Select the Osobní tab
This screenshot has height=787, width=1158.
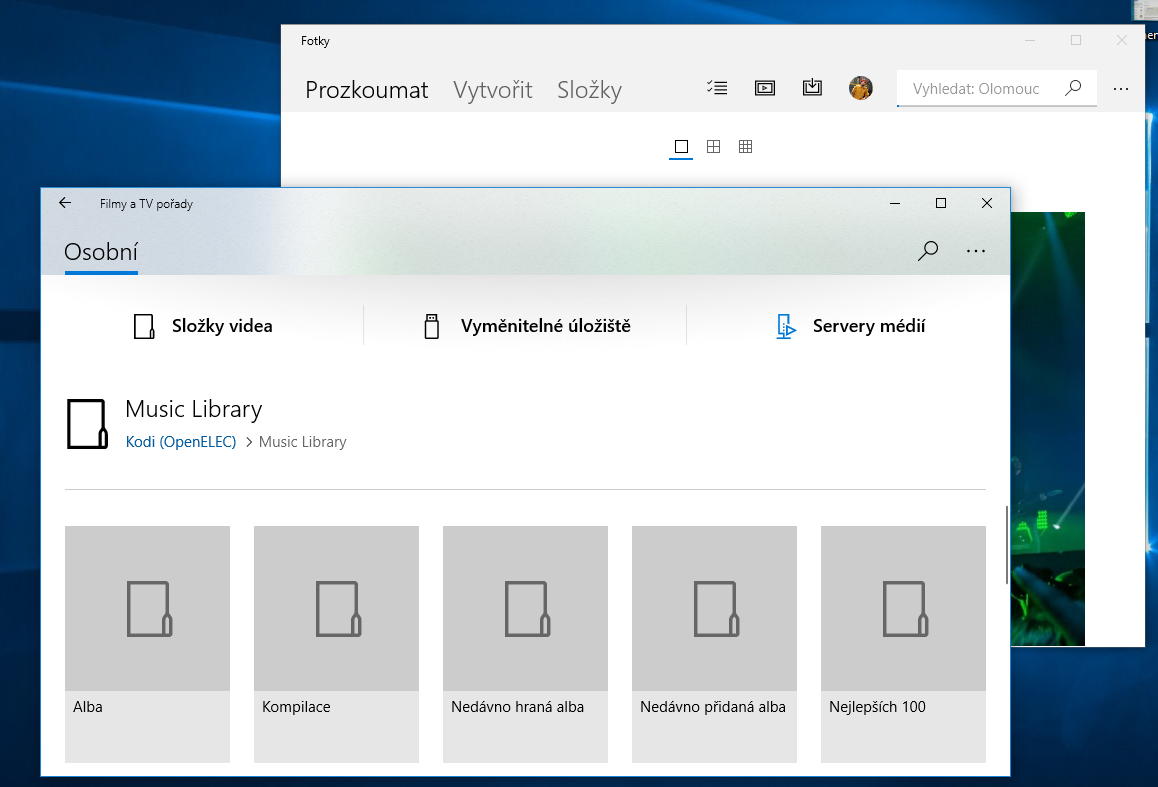click(101, 252)
